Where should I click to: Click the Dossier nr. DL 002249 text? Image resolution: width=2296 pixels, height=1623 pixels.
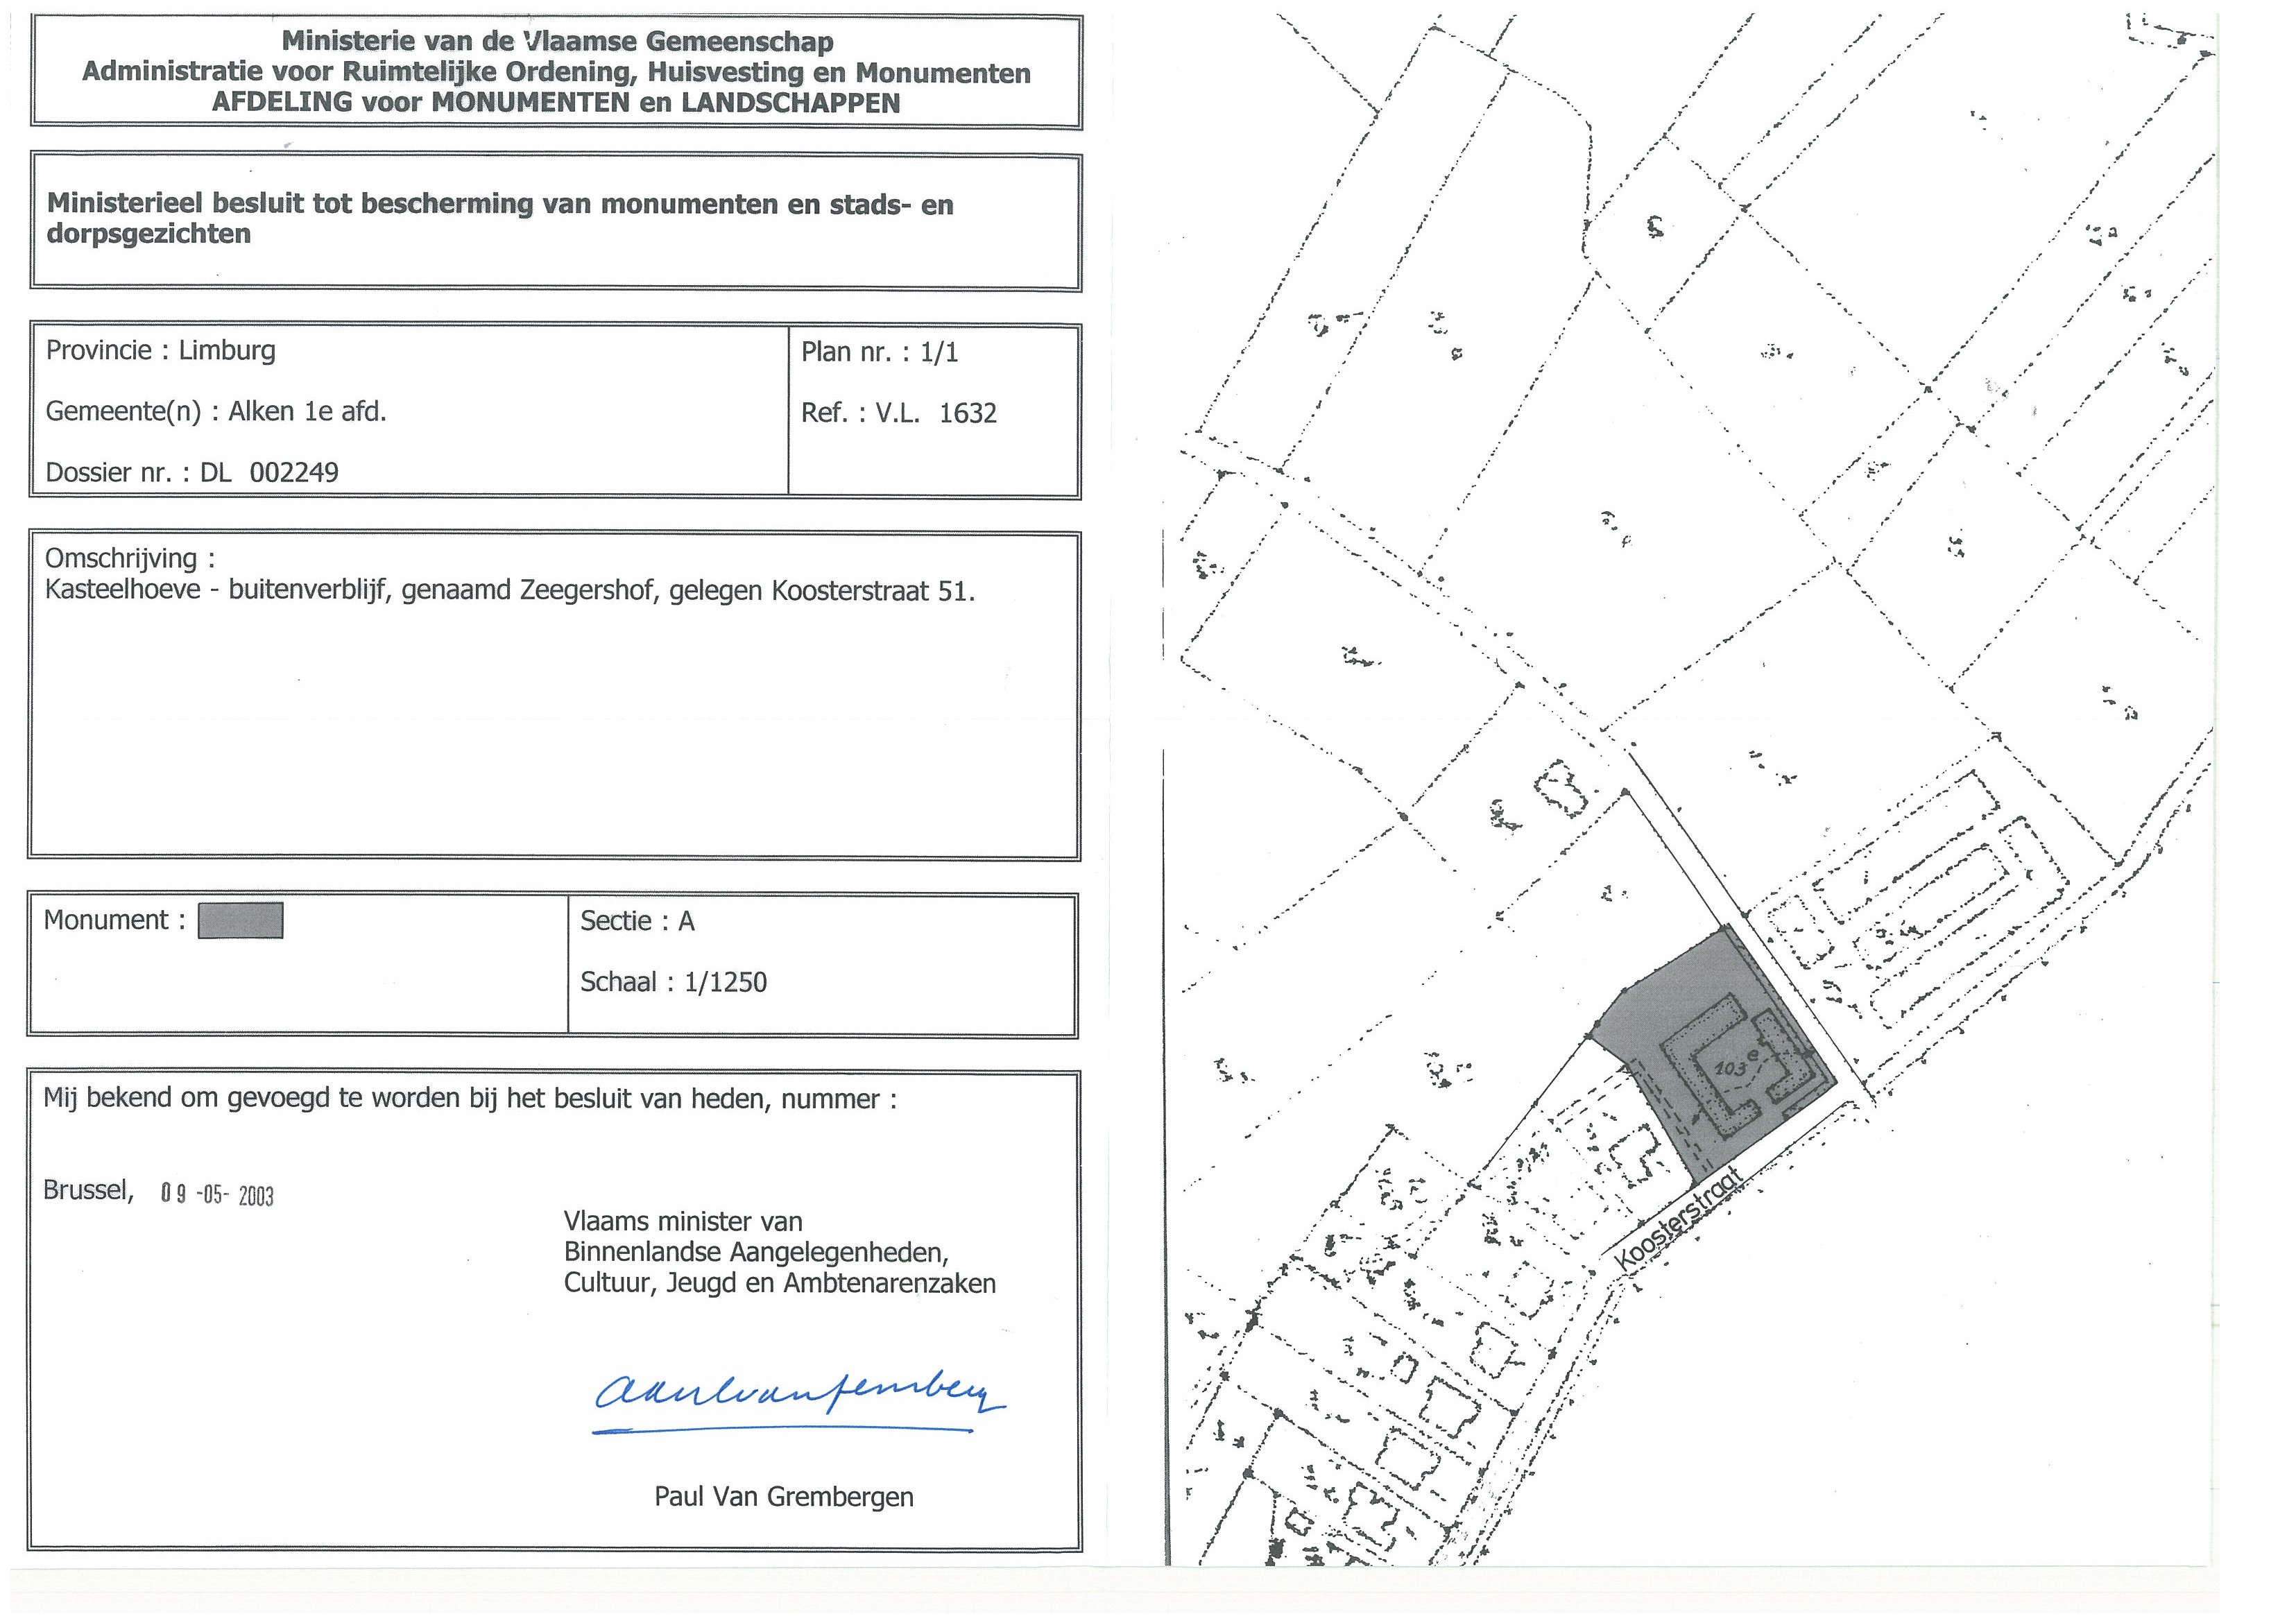click(x=192, y=472)
